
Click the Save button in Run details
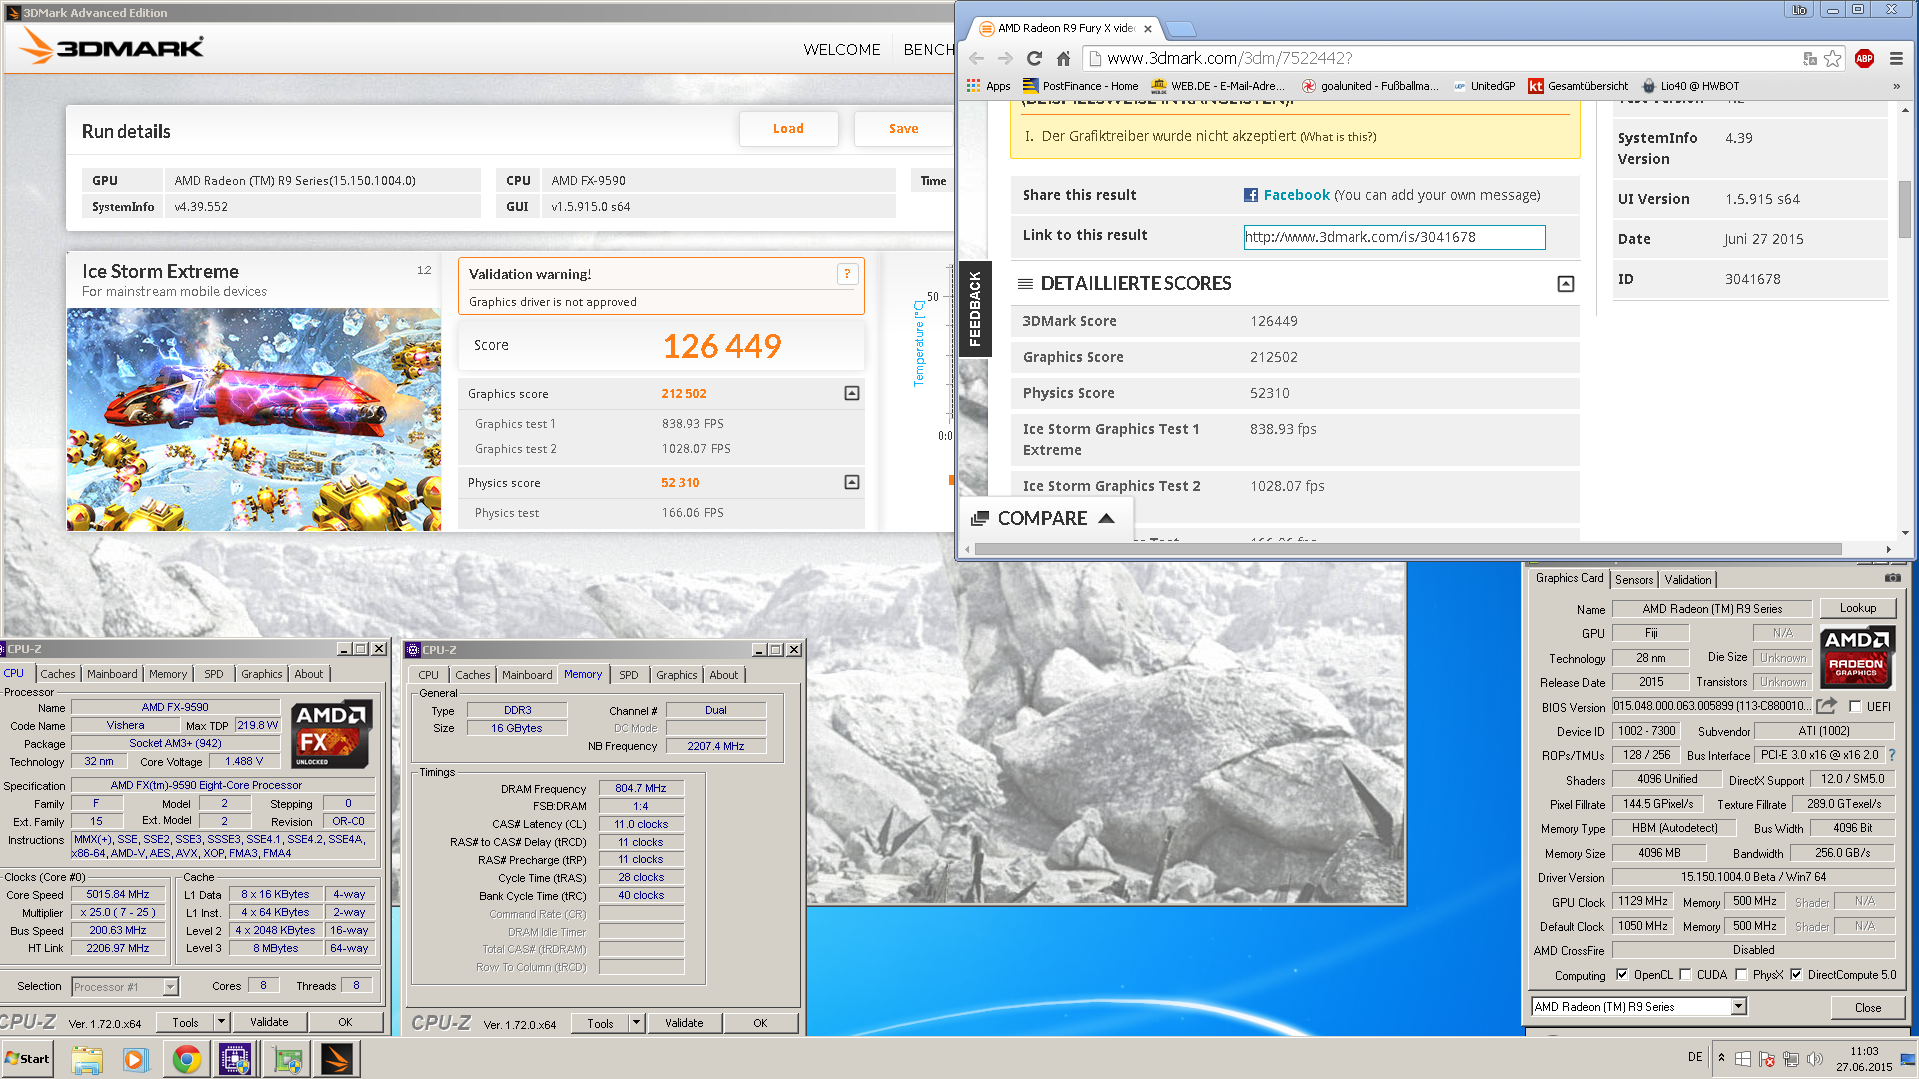tap(903, 129)
